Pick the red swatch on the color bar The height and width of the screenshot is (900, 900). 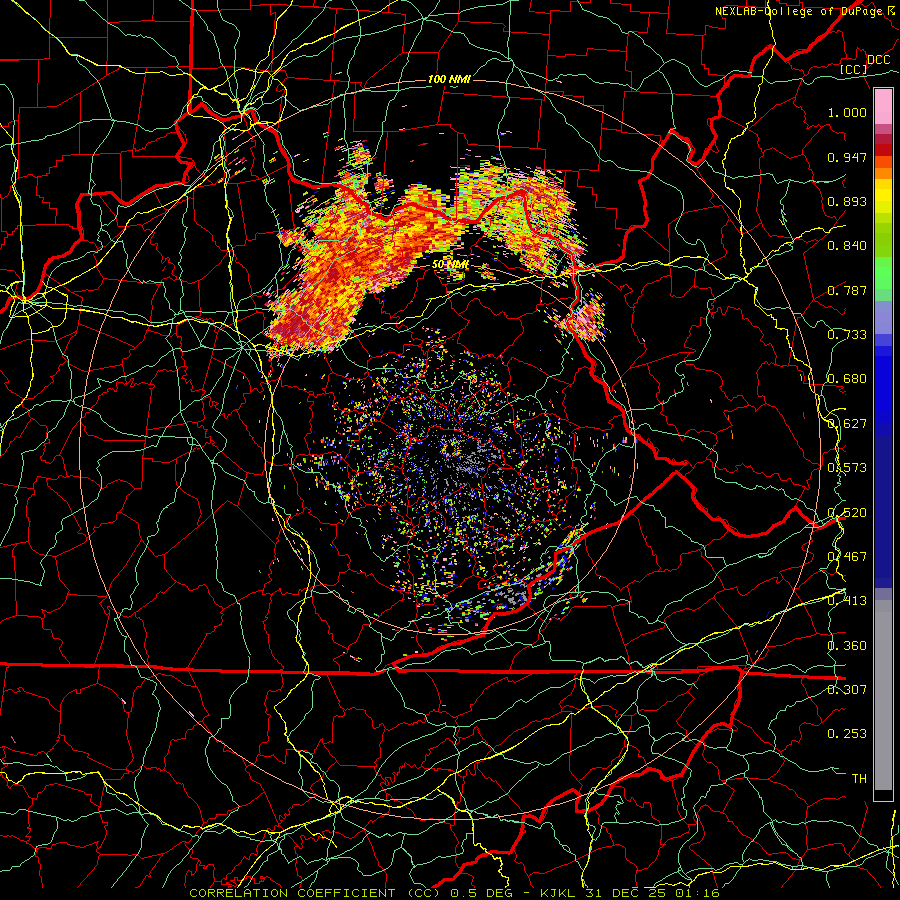point(883,150)
